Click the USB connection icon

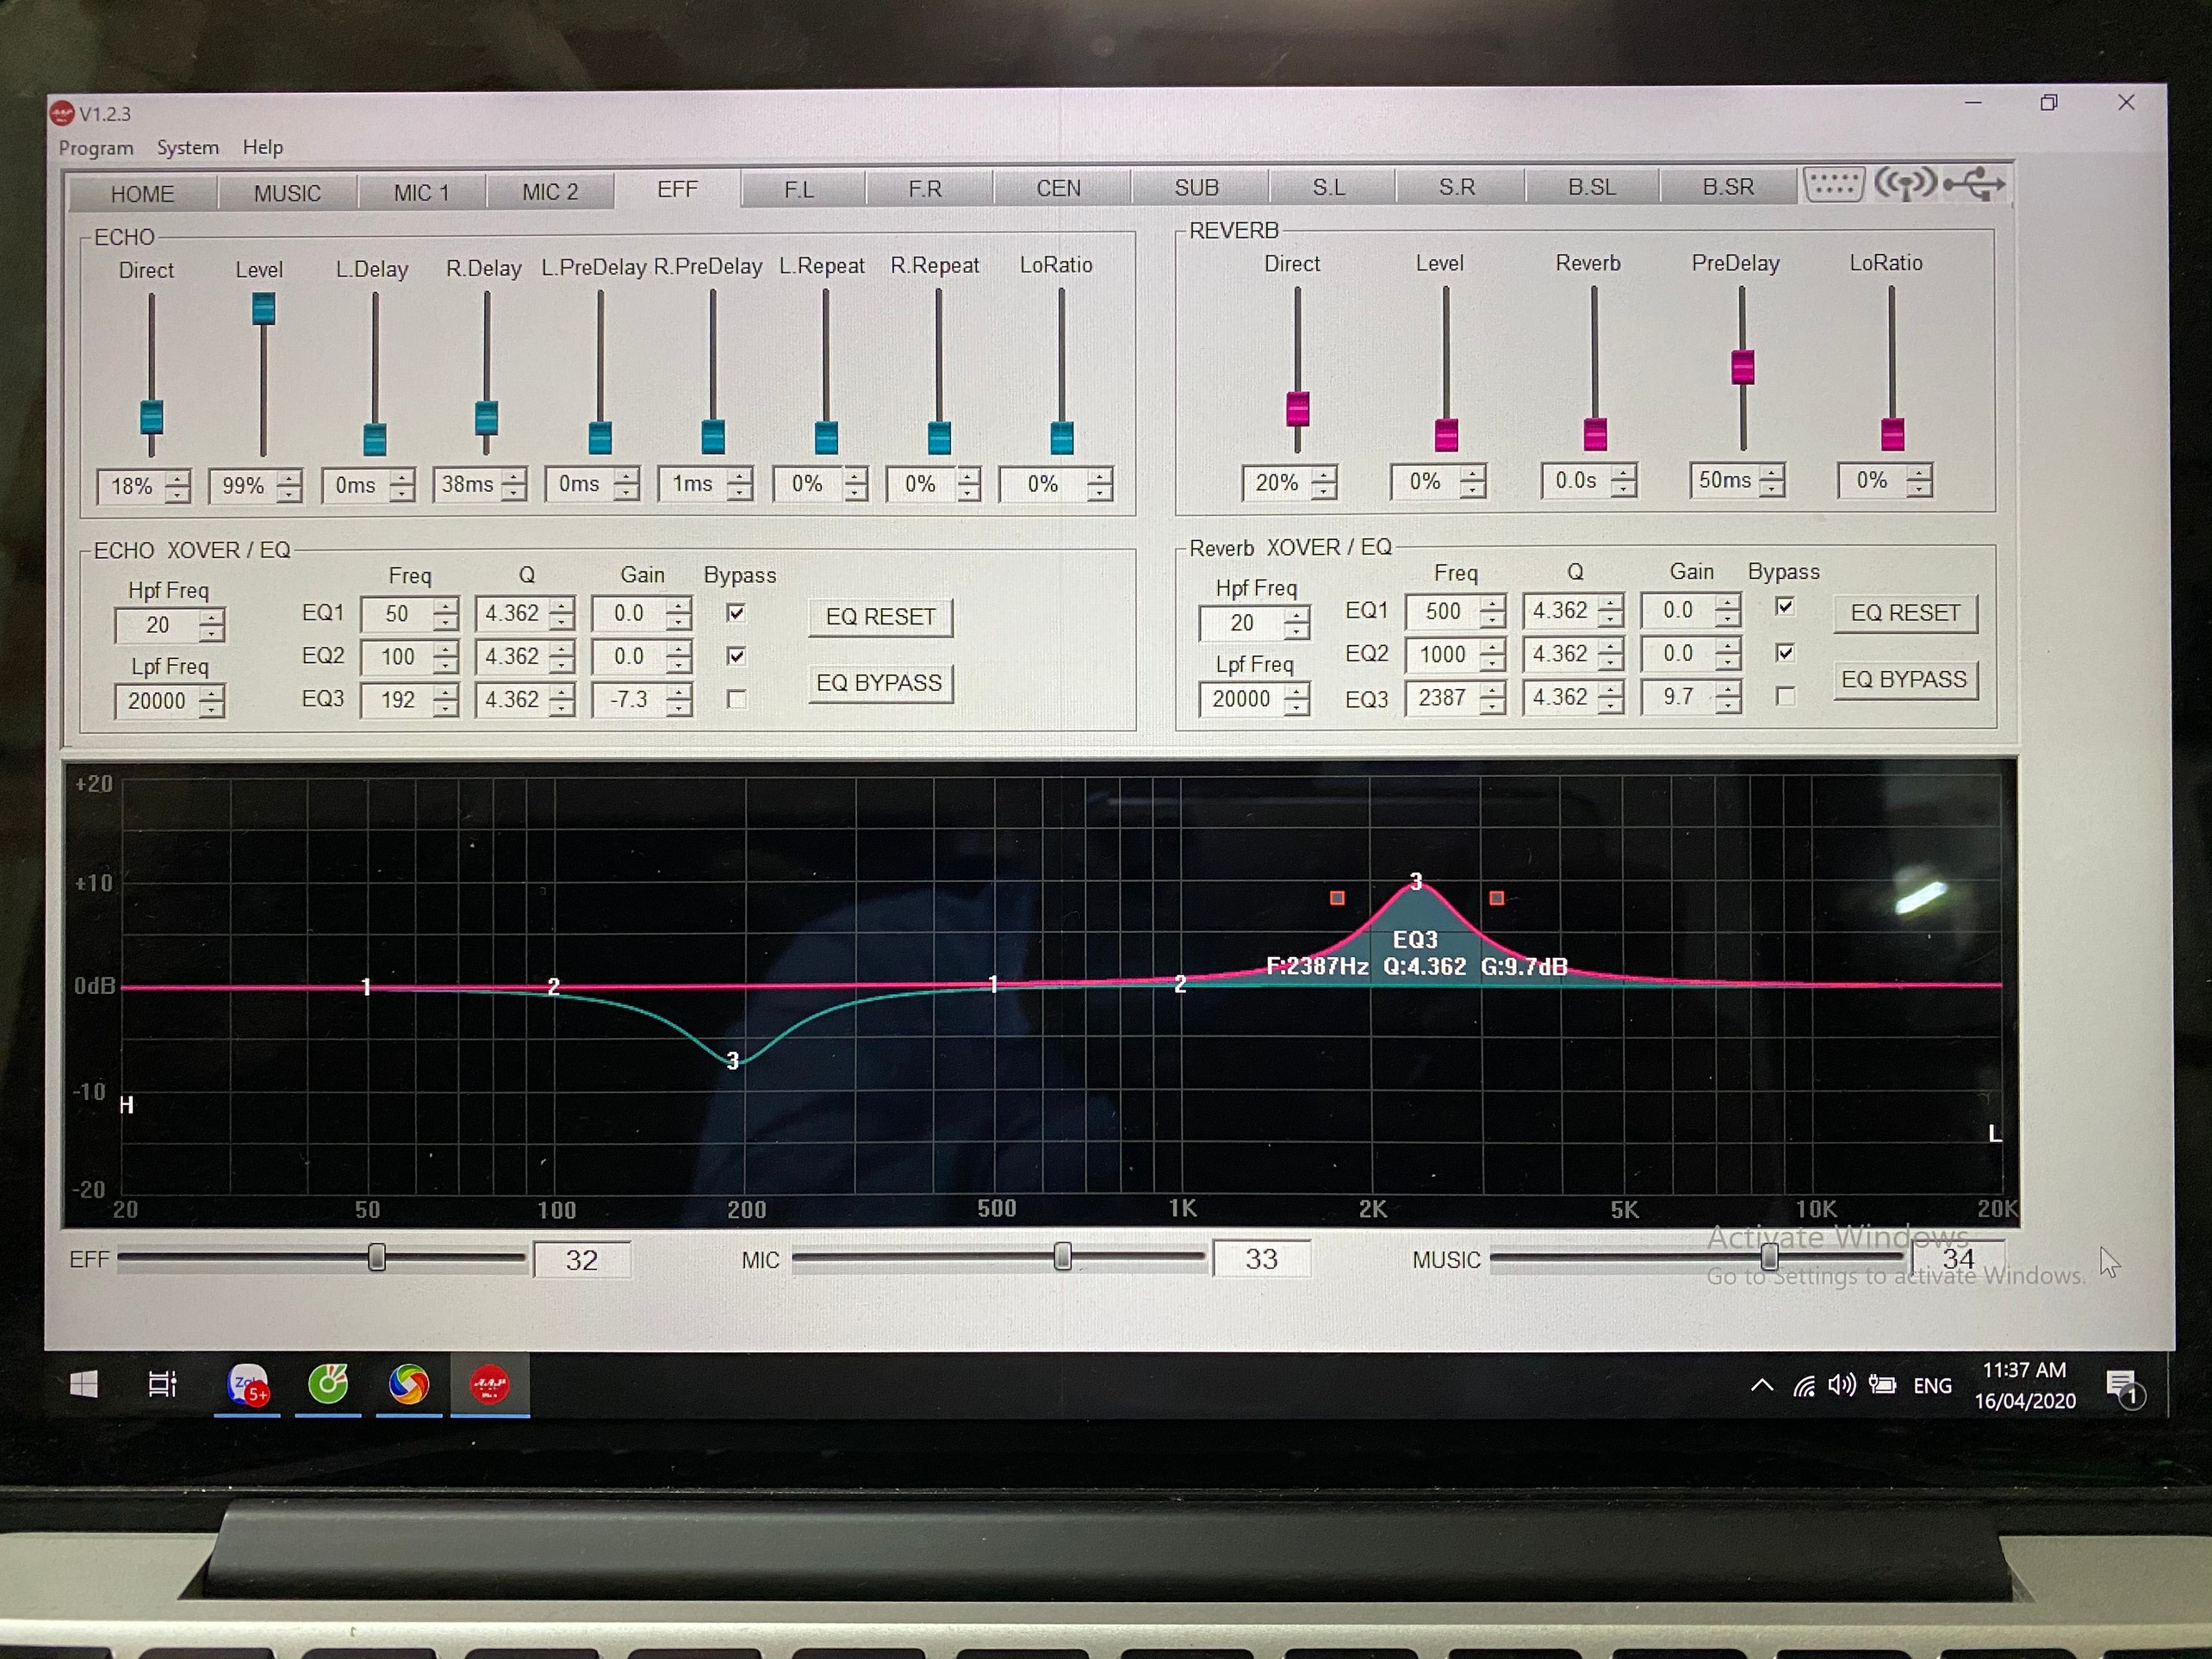1975,184
